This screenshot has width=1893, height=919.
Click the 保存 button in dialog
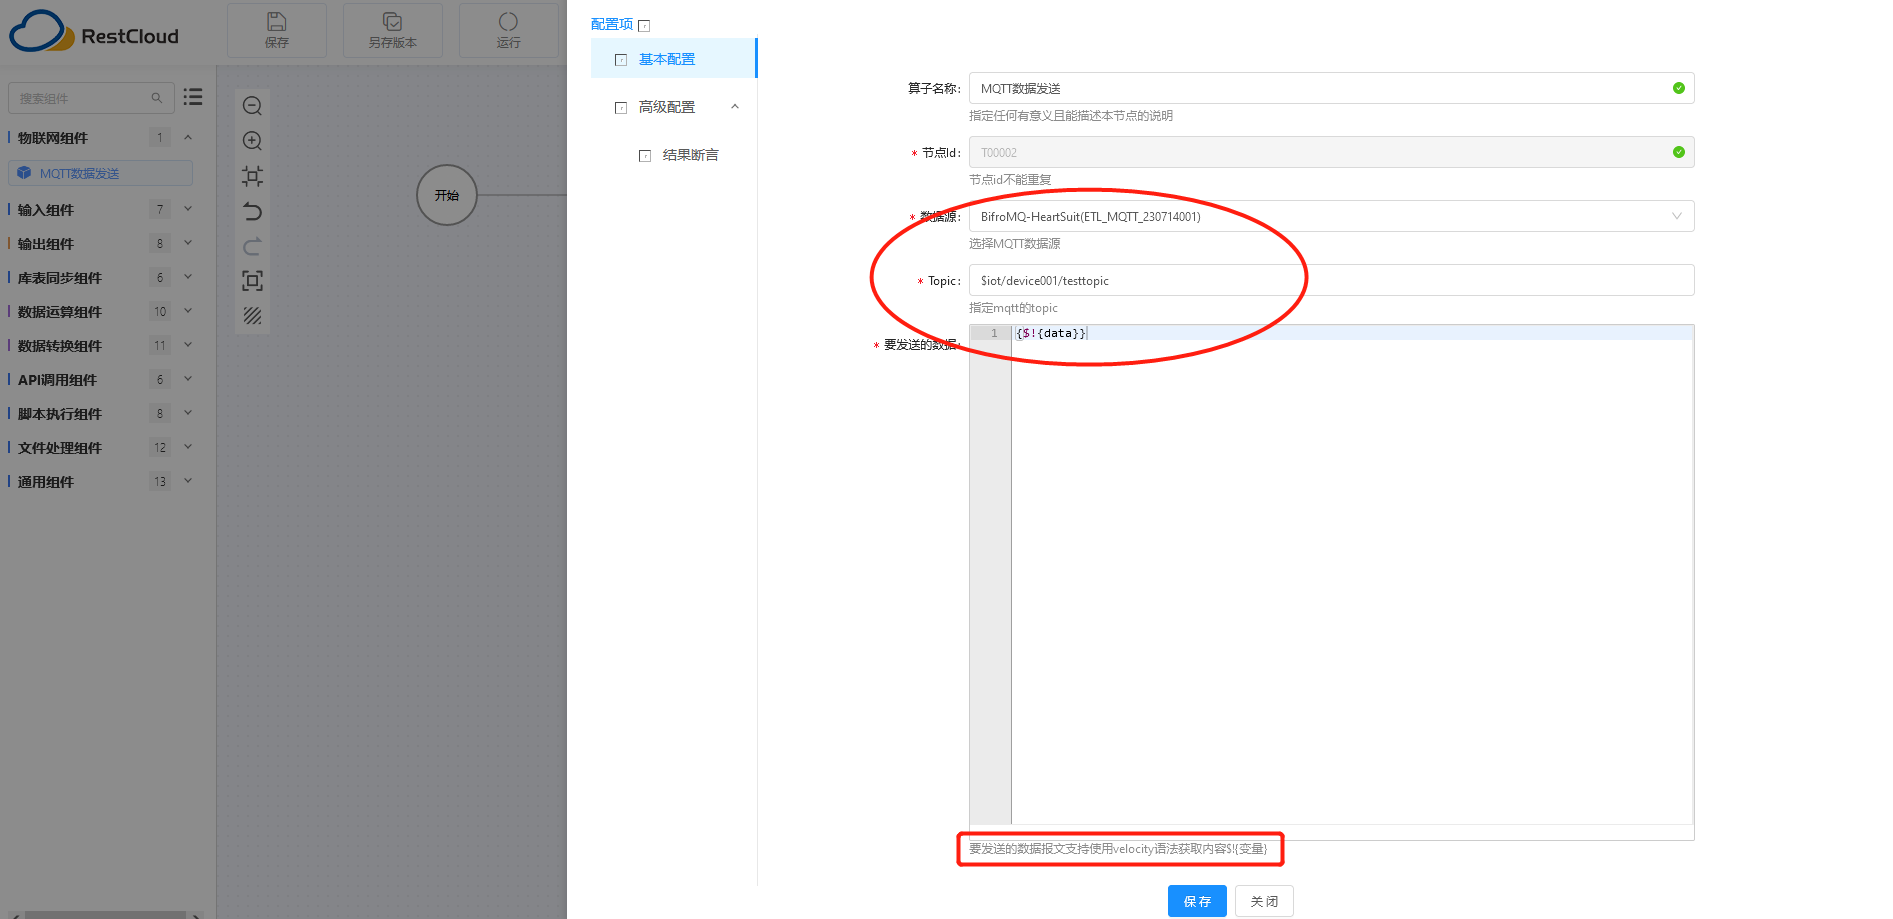coord(1197,901)
